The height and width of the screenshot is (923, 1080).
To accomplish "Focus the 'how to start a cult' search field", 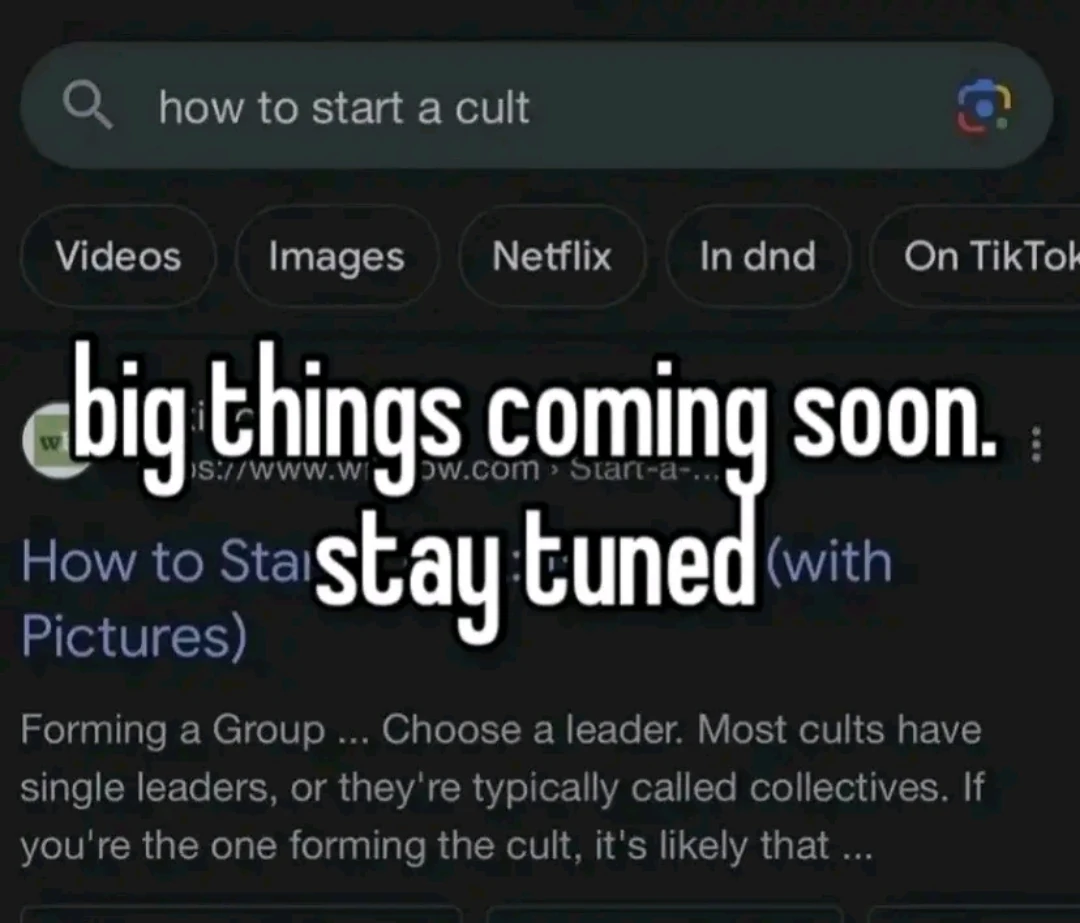I will [536, 106].
